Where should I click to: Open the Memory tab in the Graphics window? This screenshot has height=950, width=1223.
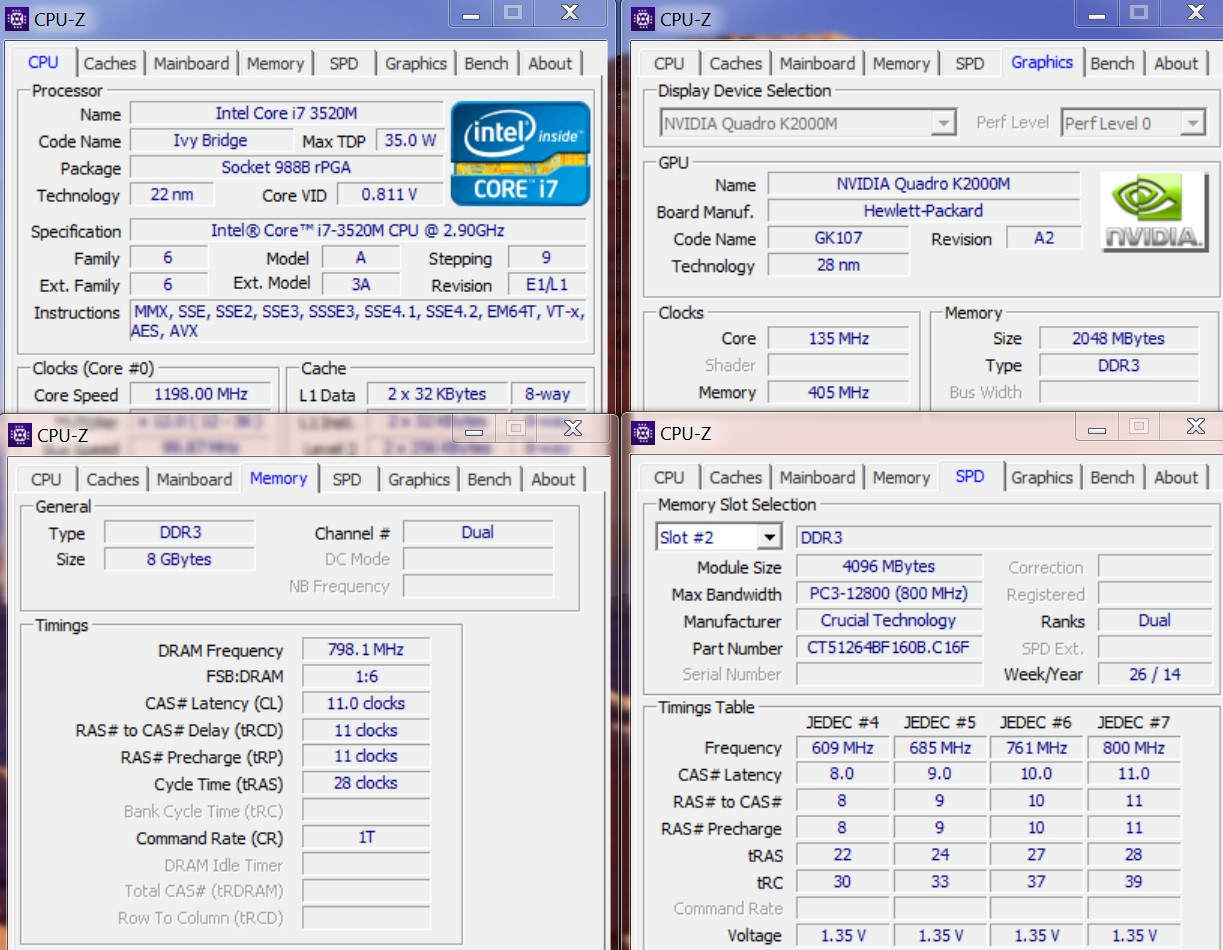pos(901,63)
